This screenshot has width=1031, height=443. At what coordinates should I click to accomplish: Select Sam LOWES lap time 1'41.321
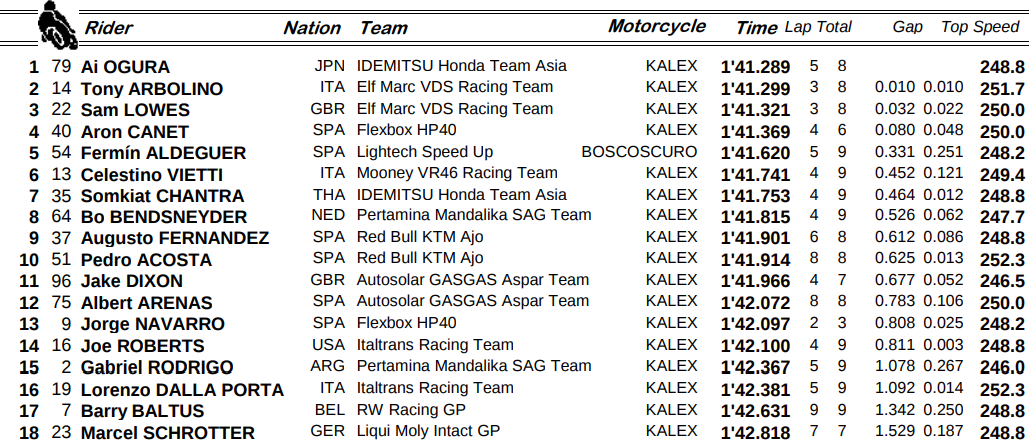(x=755, y=110)
